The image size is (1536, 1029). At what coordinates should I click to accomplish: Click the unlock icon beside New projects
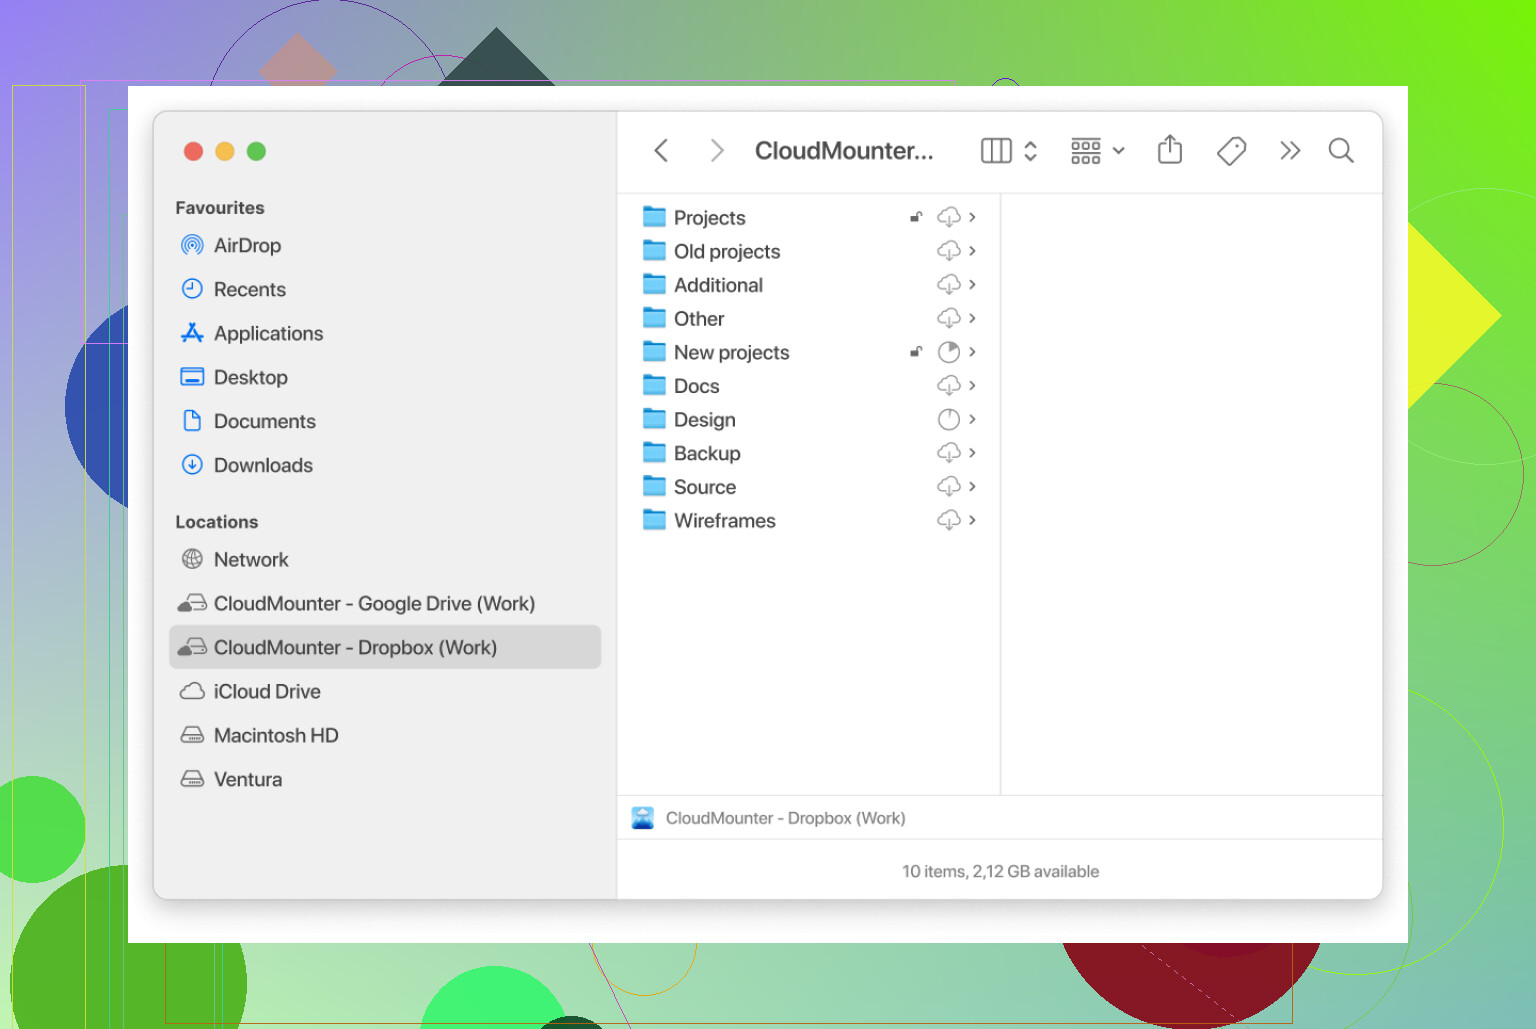[x=916, y=351]
